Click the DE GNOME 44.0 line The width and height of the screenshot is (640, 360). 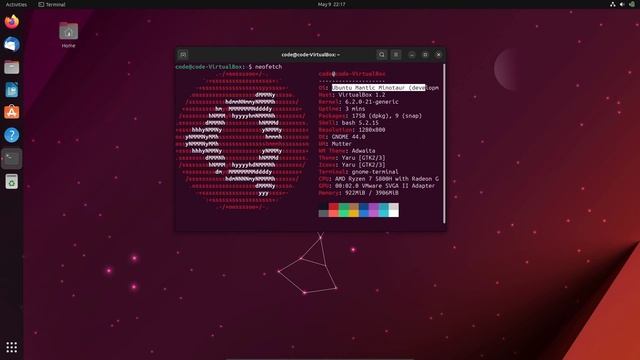point(342,137)
